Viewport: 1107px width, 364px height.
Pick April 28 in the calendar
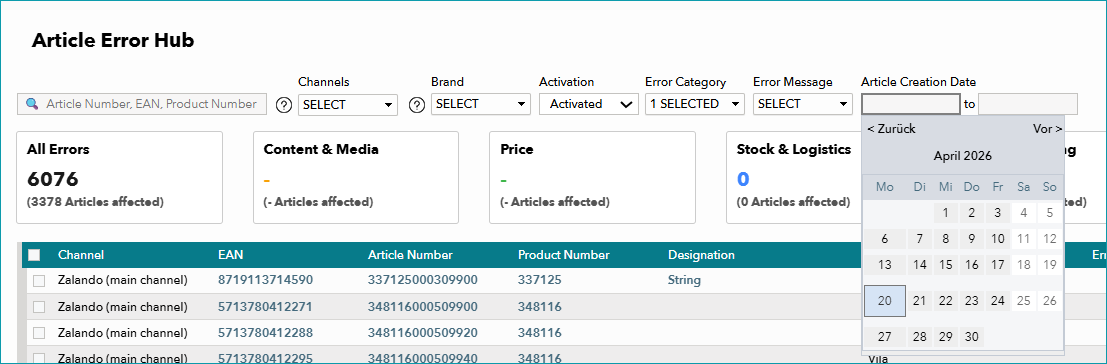(x=919, y=336)
